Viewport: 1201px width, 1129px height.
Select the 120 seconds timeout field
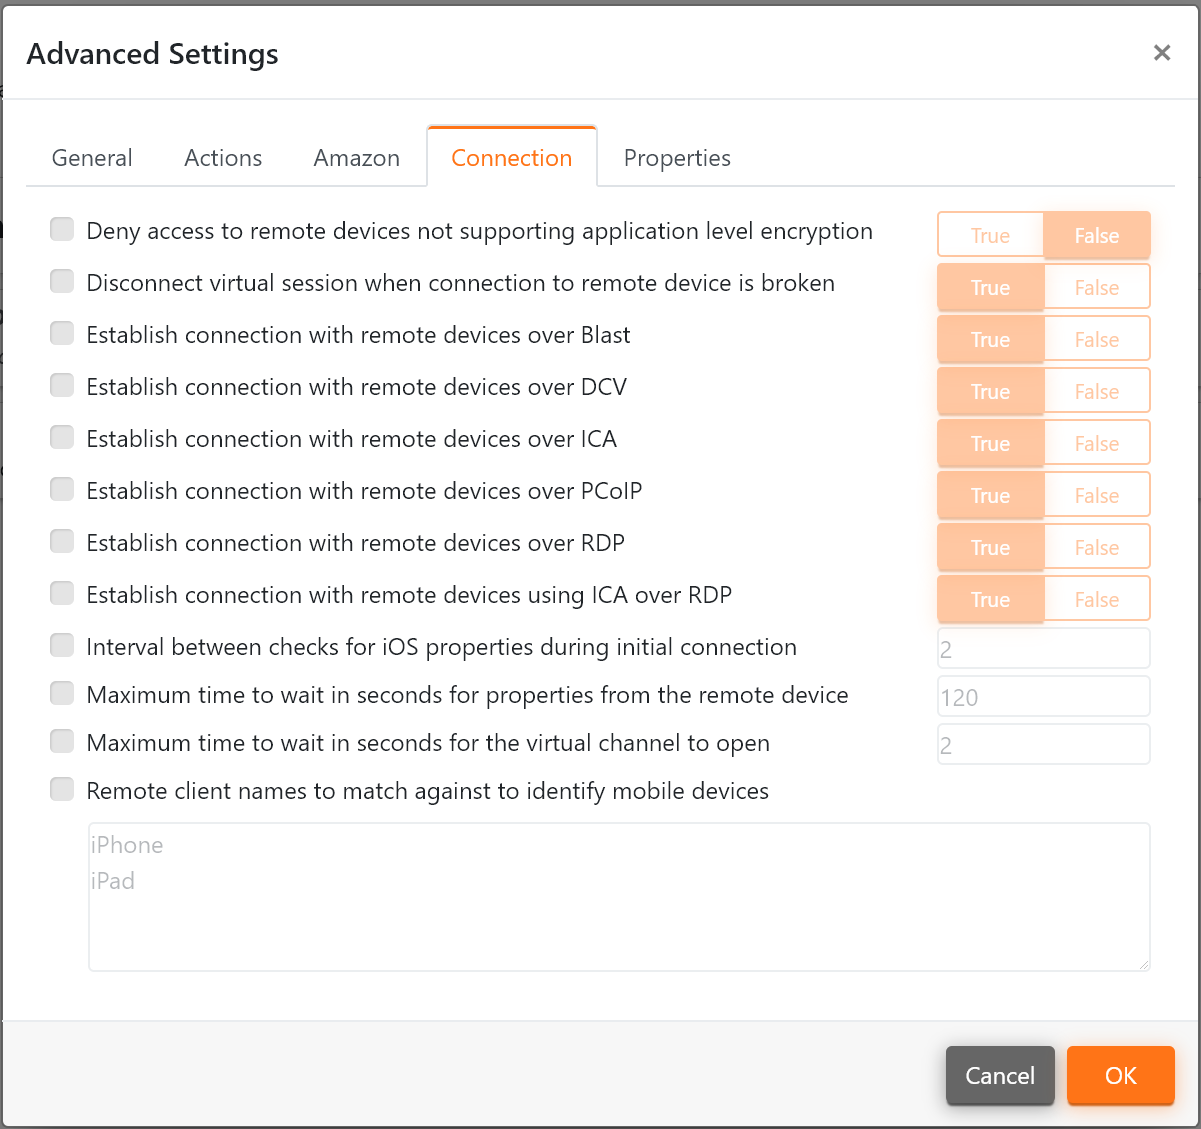pos(1043,696)
